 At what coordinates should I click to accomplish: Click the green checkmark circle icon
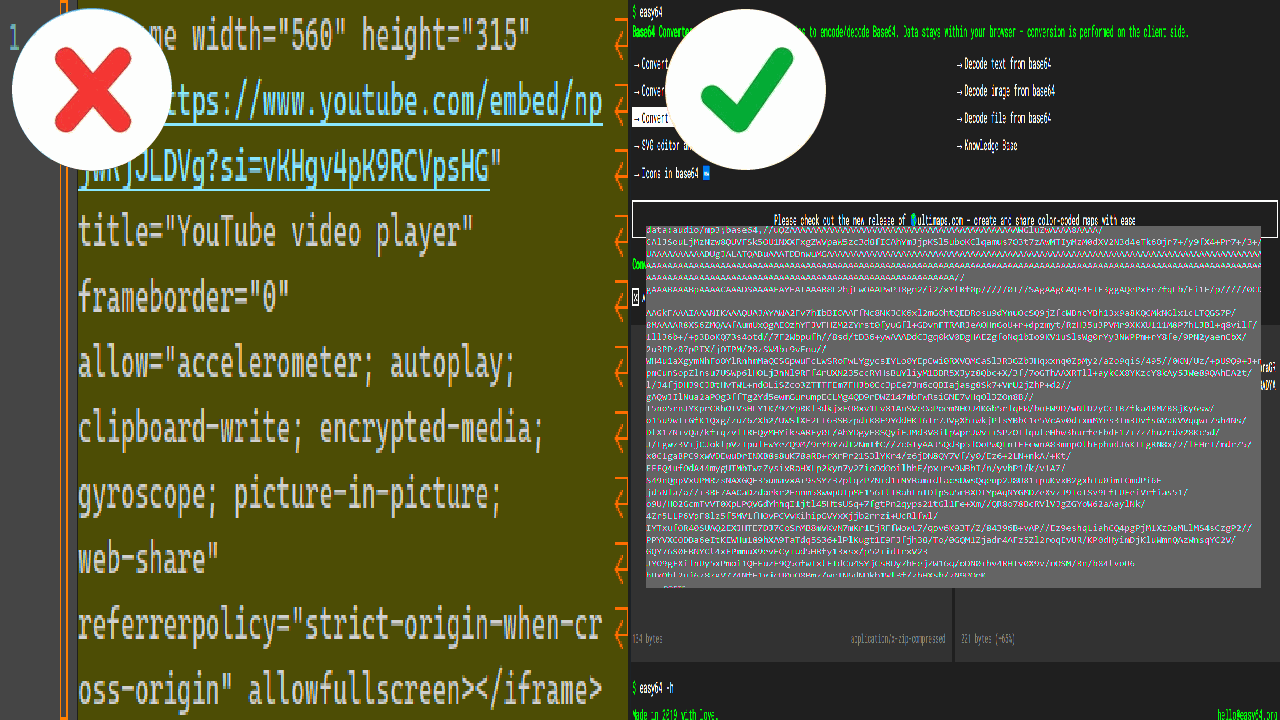745,90
